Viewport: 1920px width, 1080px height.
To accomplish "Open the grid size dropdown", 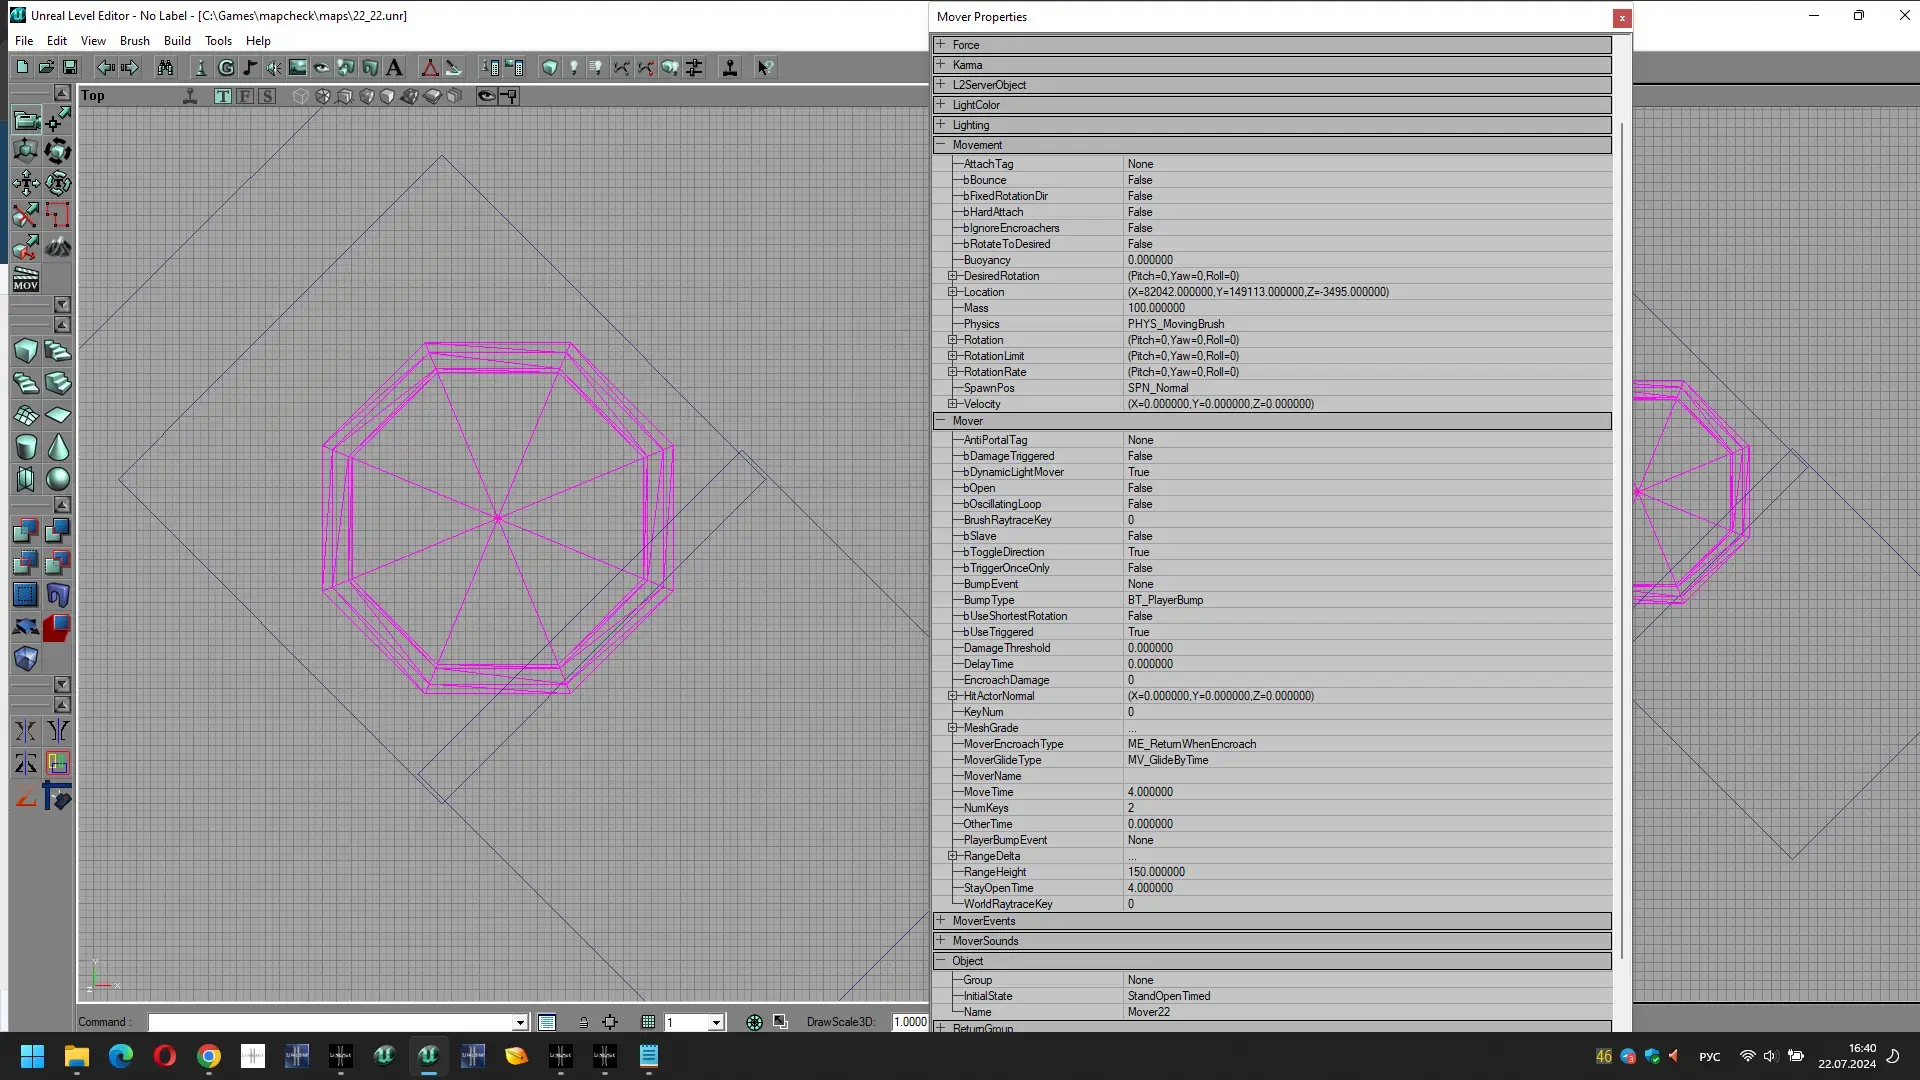I will 716,1022.
